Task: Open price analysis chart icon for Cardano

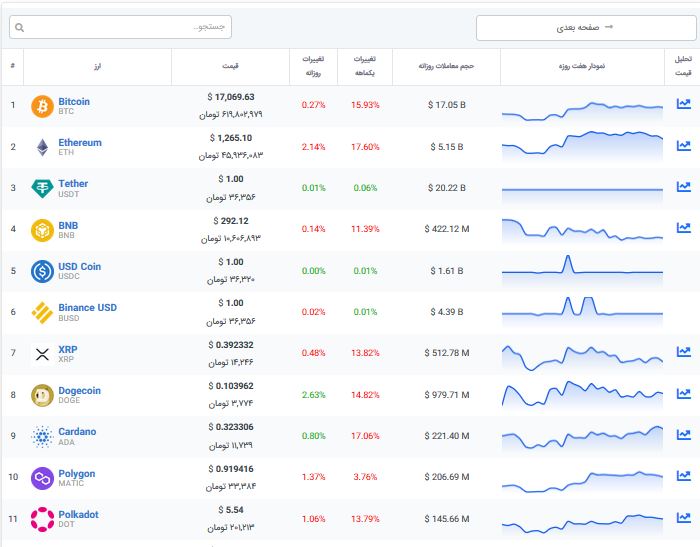Action: 683,434
